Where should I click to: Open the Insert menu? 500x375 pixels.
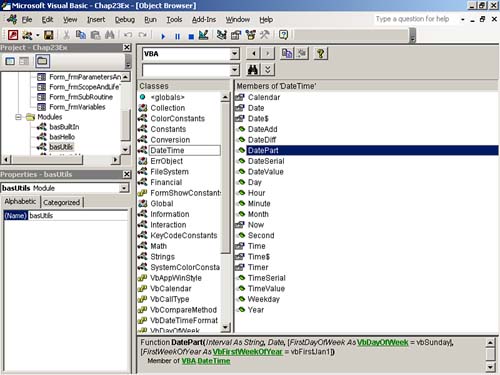click(x=96, y=20)
